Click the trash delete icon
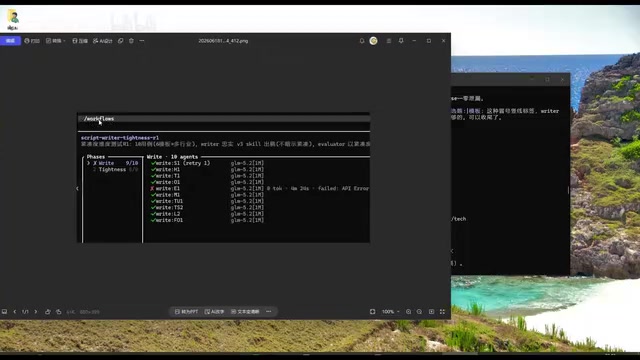 131,41
